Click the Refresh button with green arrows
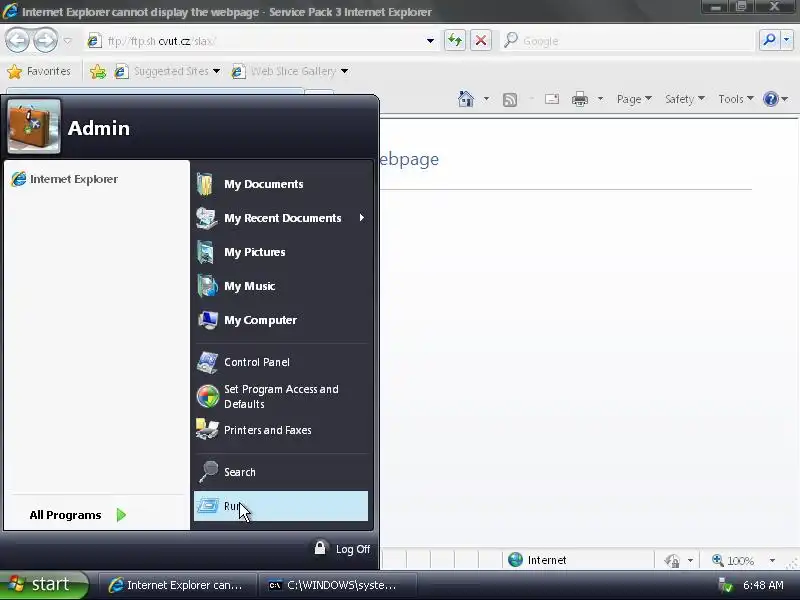Image resolution: width=800 pixels, height=600 pixels. 455,40
